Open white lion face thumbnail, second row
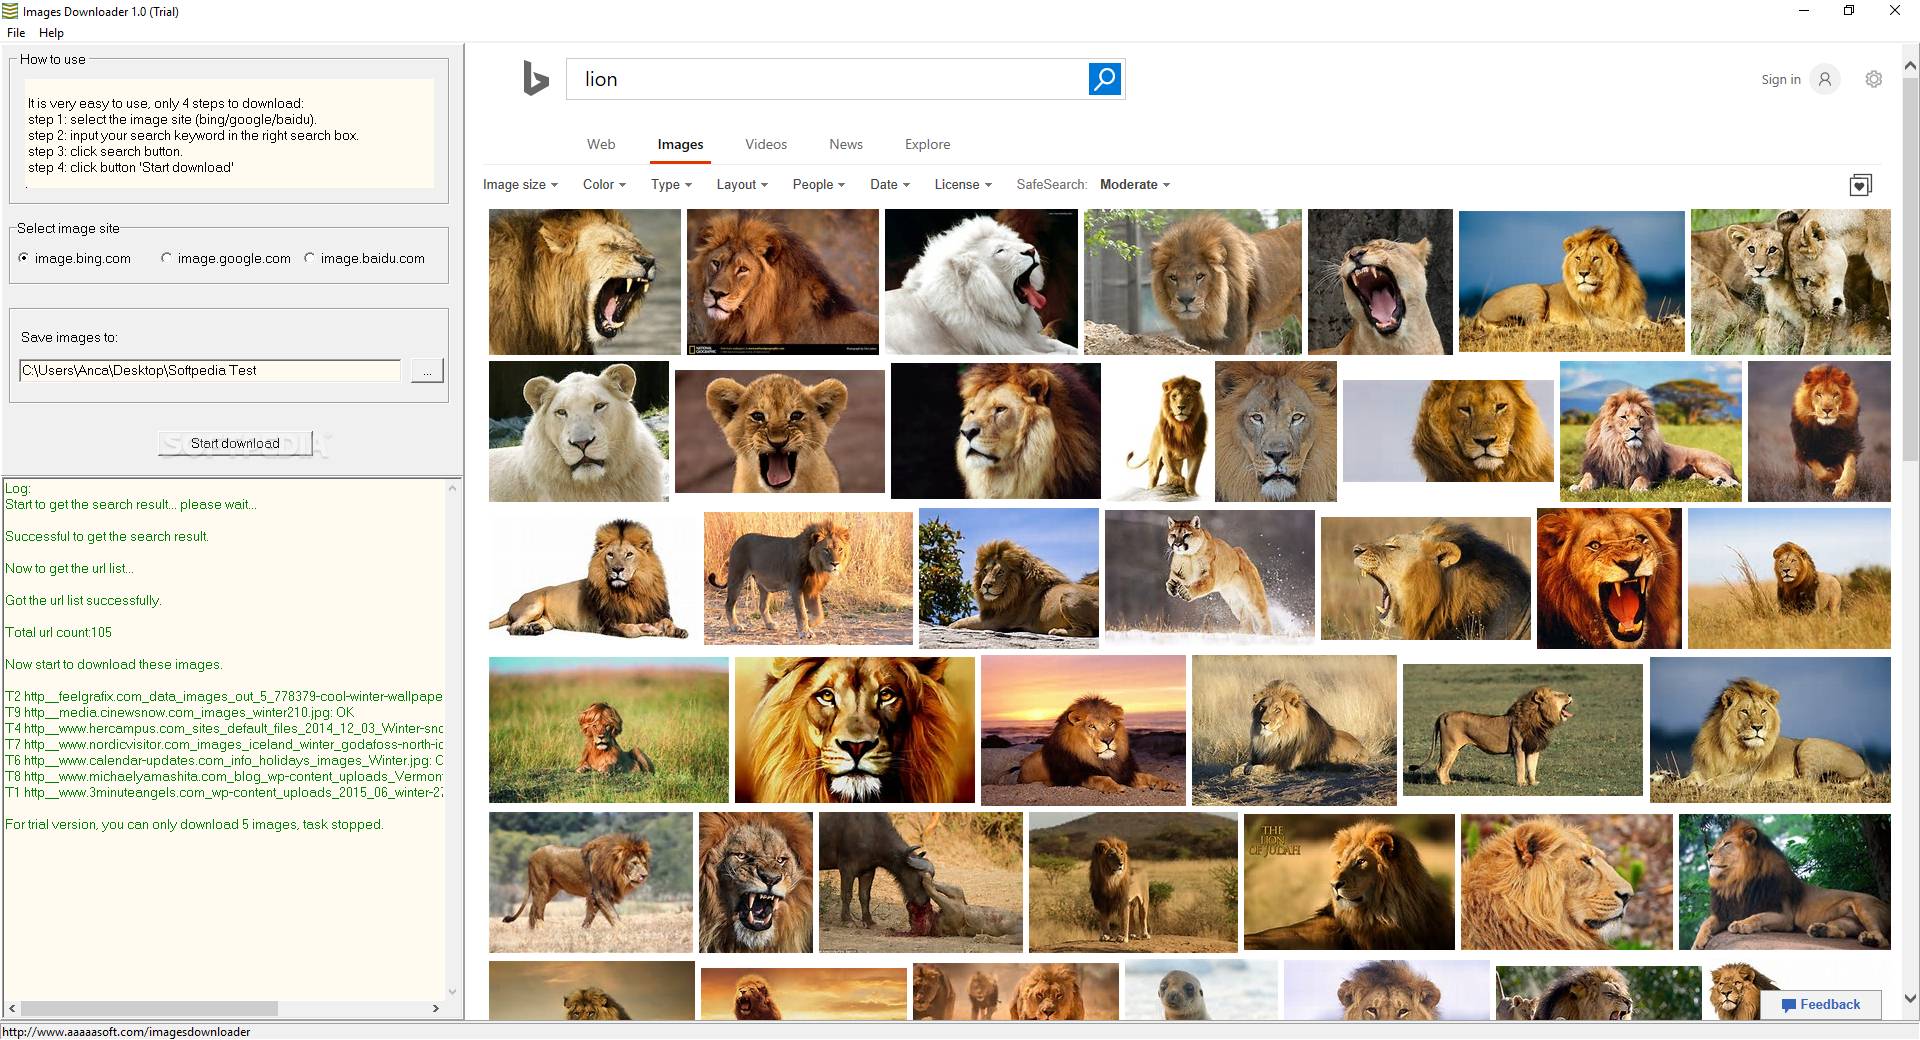Image resolution: width=1920 pixels, height=1040 pixels. 579,431
